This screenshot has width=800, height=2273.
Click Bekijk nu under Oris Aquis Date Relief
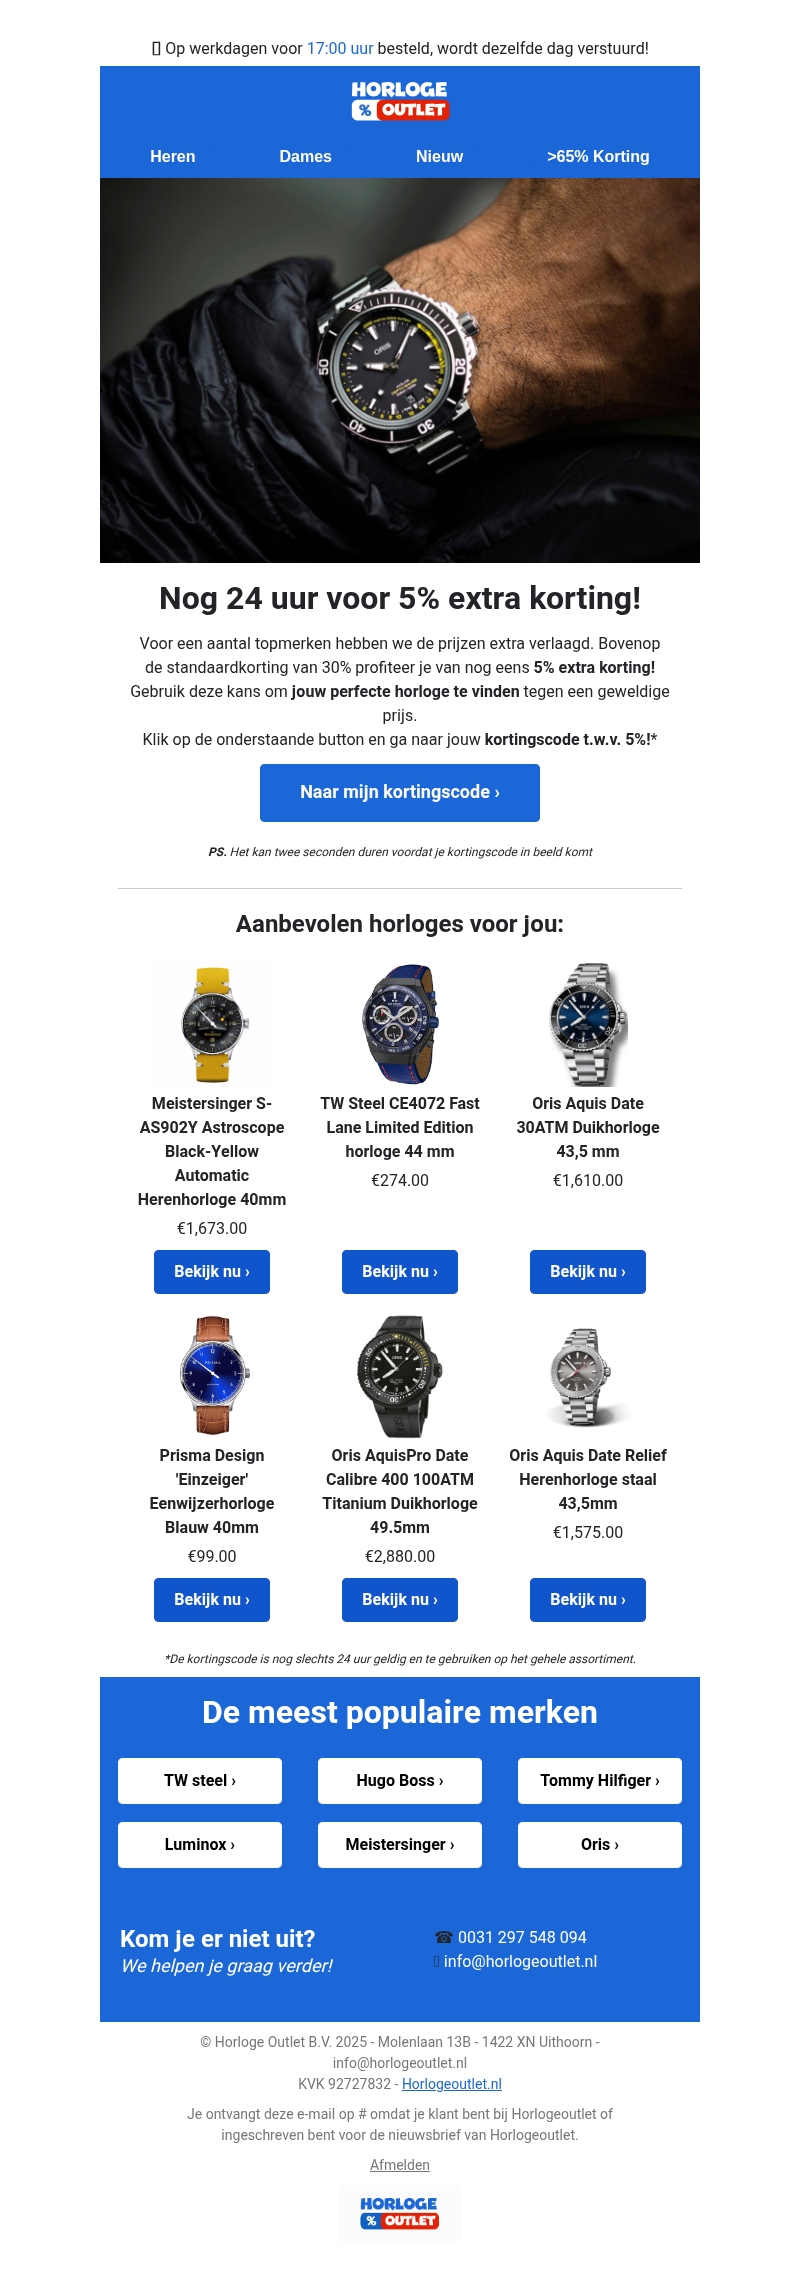588,1600
